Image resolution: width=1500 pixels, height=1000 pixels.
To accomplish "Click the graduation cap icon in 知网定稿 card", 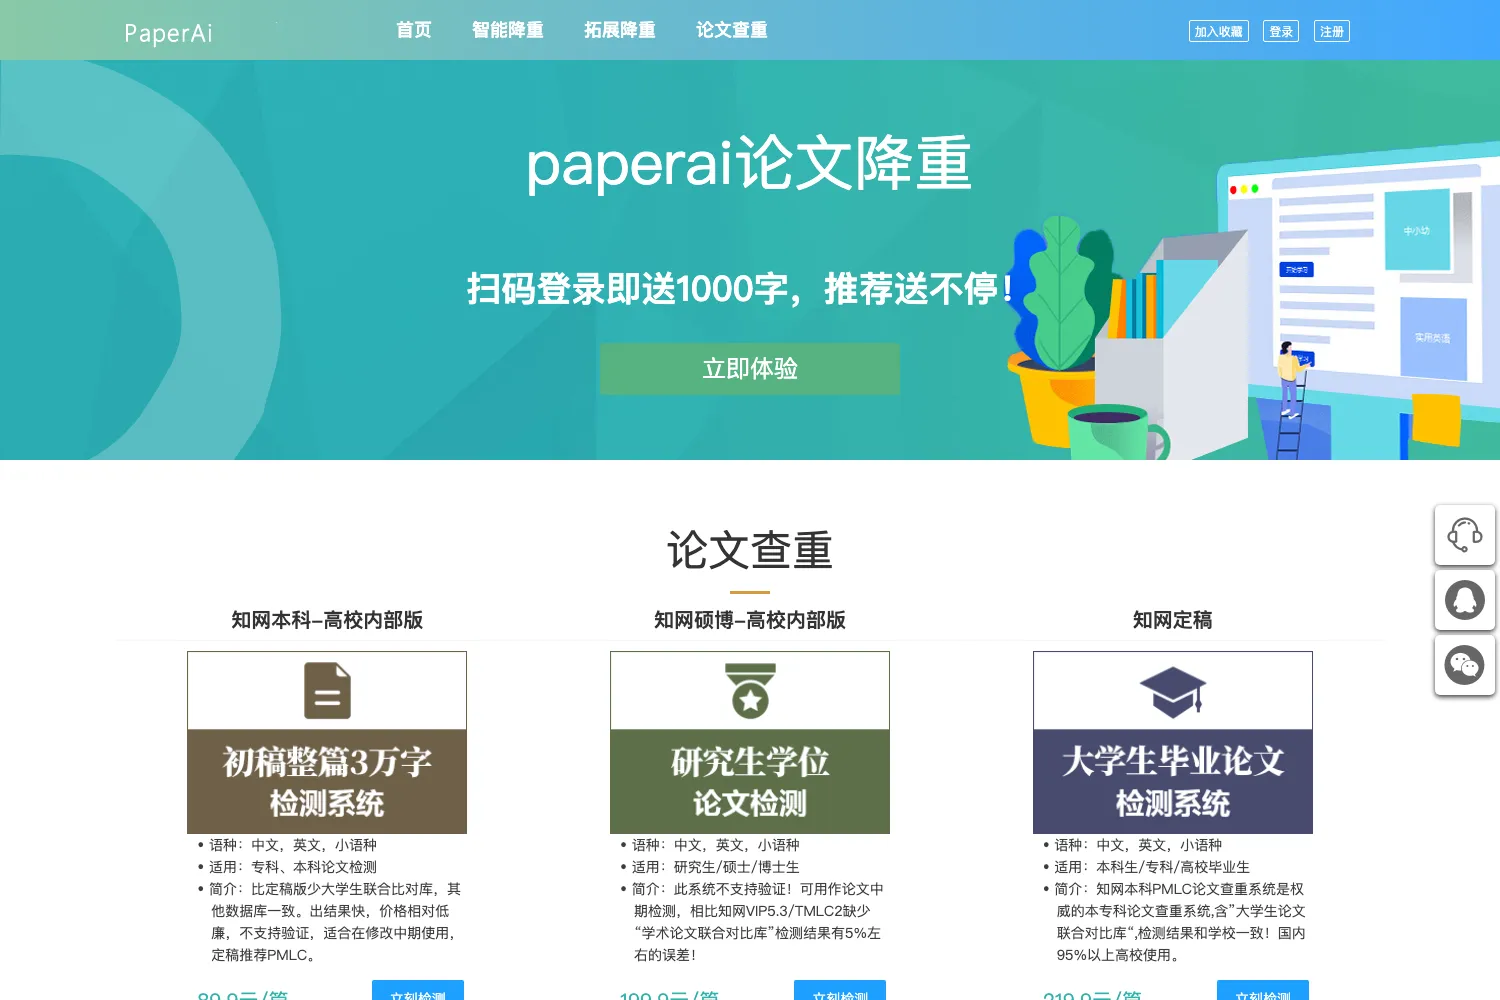I will click(x=1173, y=692).
